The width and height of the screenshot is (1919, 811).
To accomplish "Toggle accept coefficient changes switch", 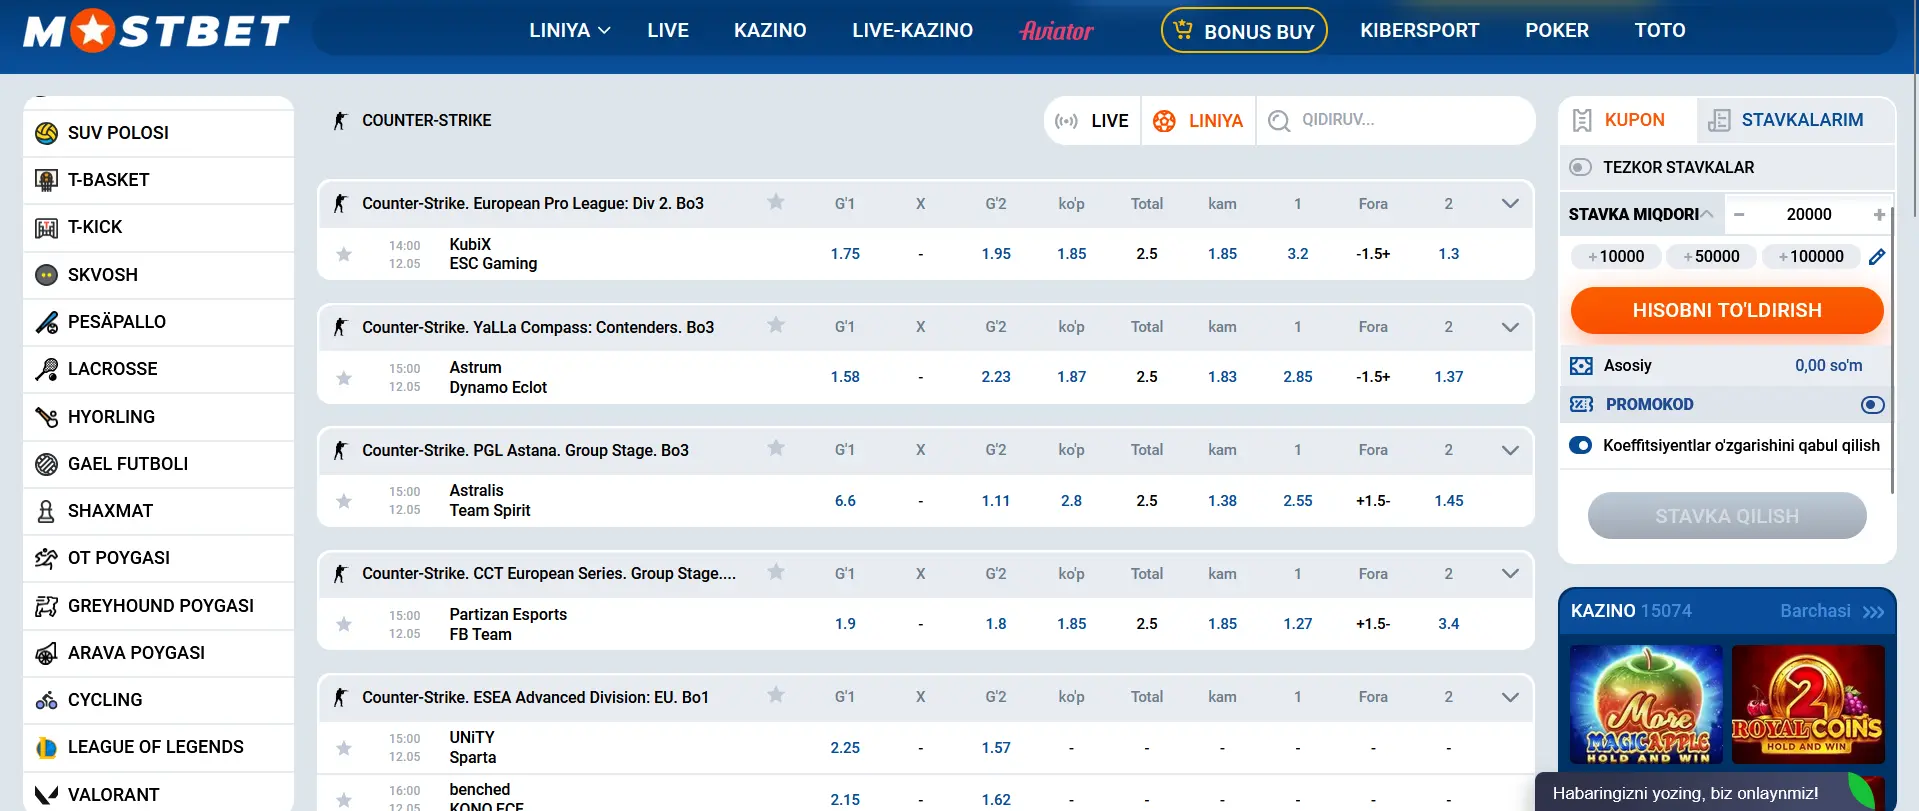I will (1580, 445).
